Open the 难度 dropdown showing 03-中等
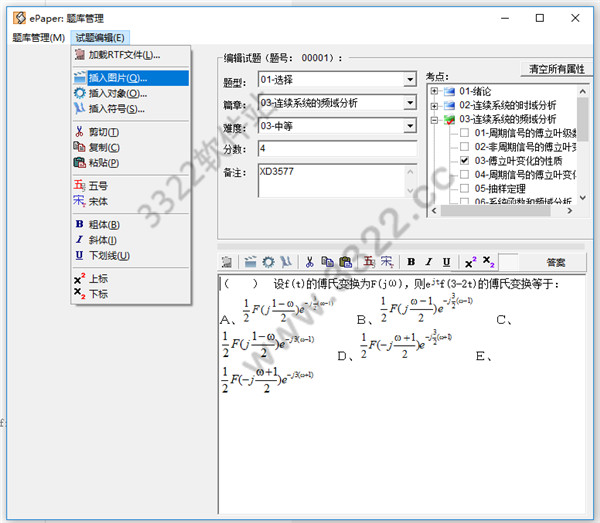 (x=410, y=126)
